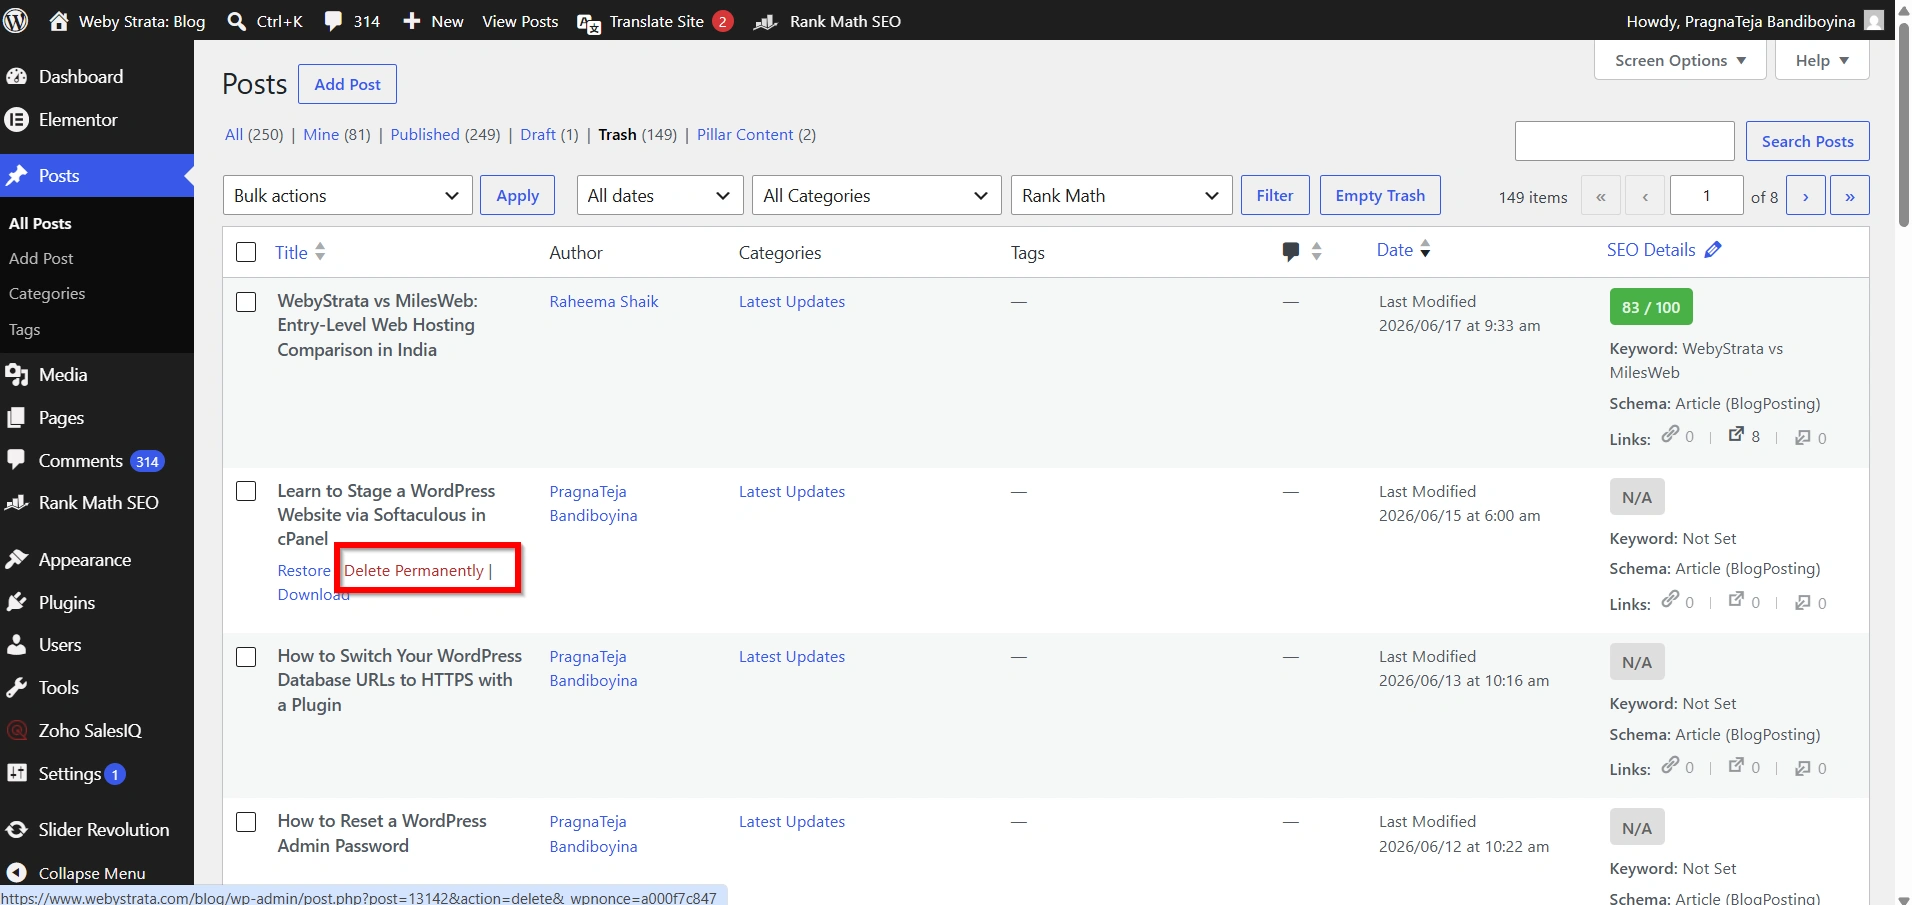Click the Comments bubble icon in sidebar
This screenshot has width=1912, height=905.
pos(17,460)
